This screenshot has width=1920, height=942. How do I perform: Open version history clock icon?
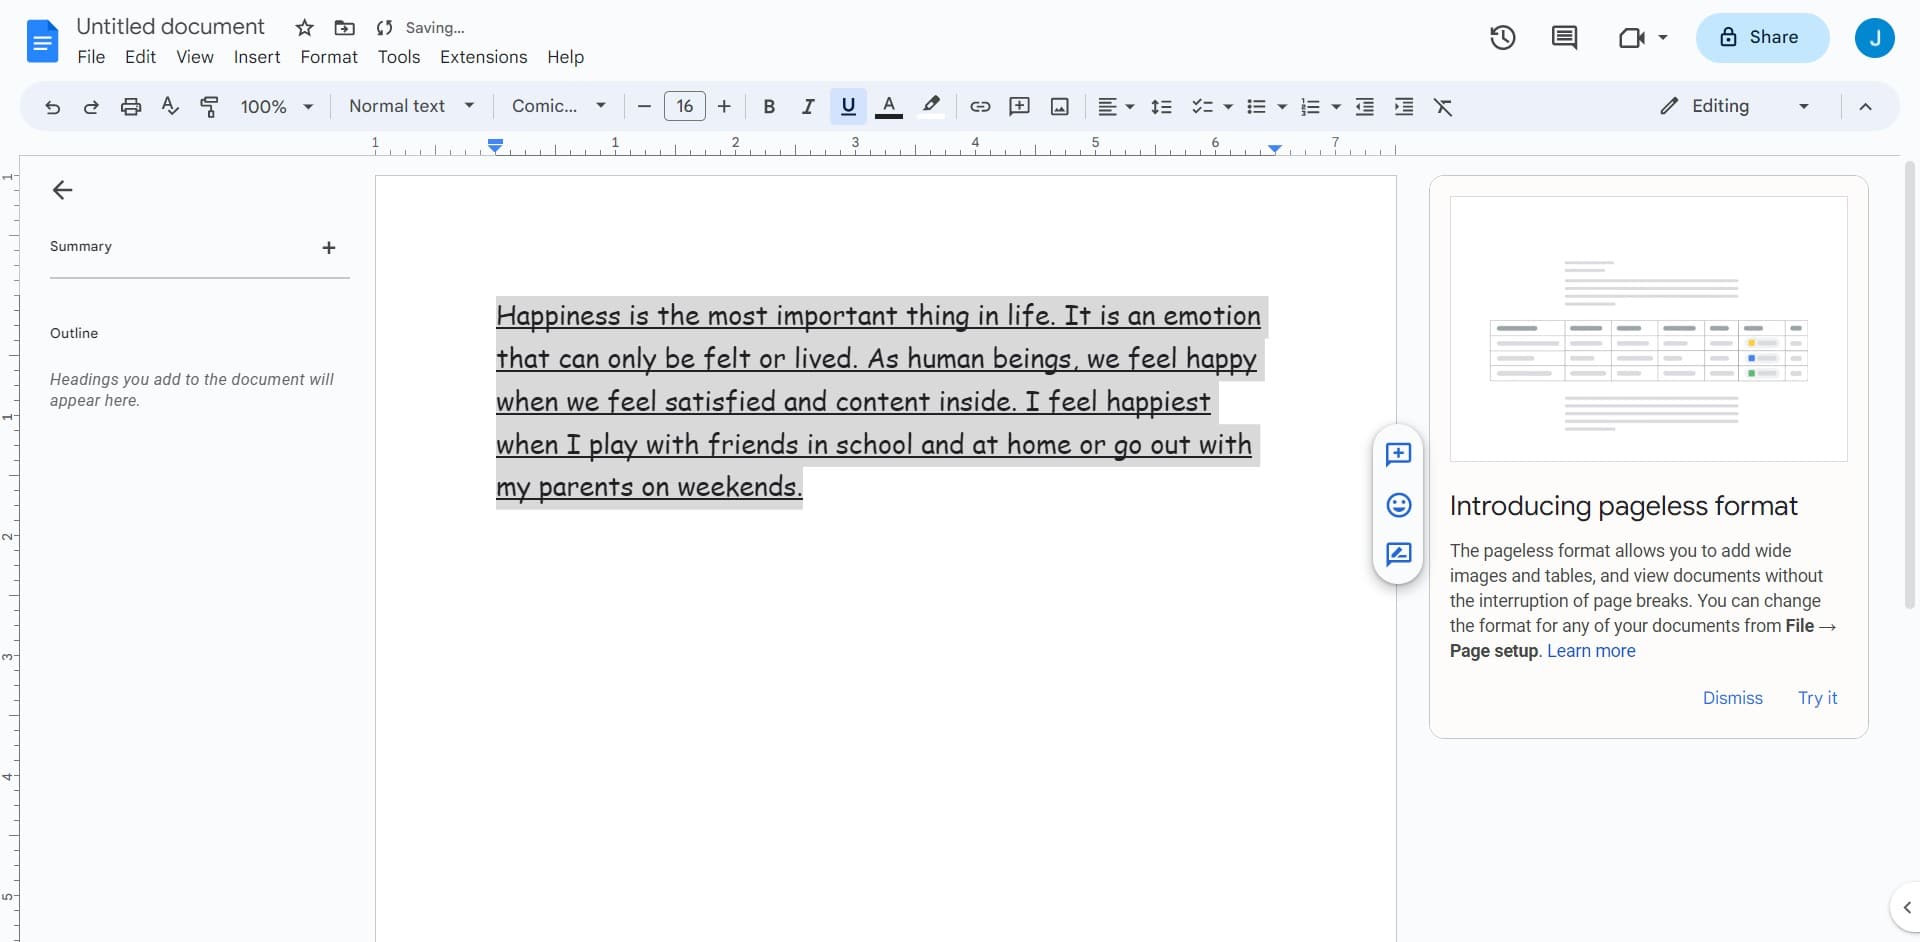(x=1502, y=38)
